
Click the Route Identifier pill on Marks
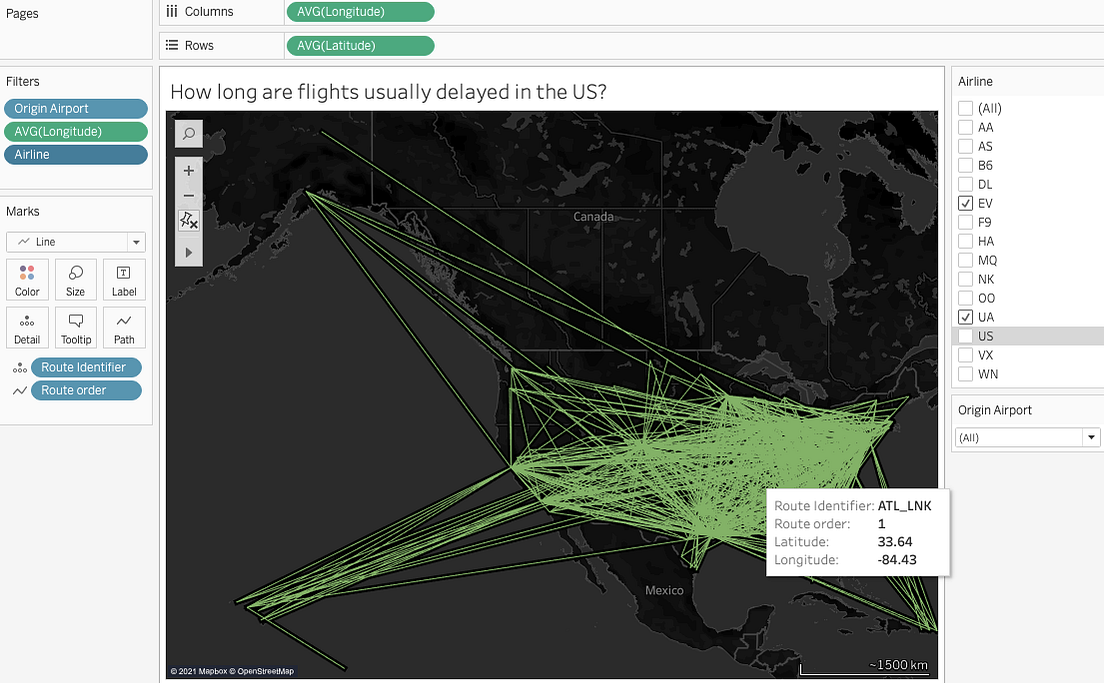click(86, 367)
